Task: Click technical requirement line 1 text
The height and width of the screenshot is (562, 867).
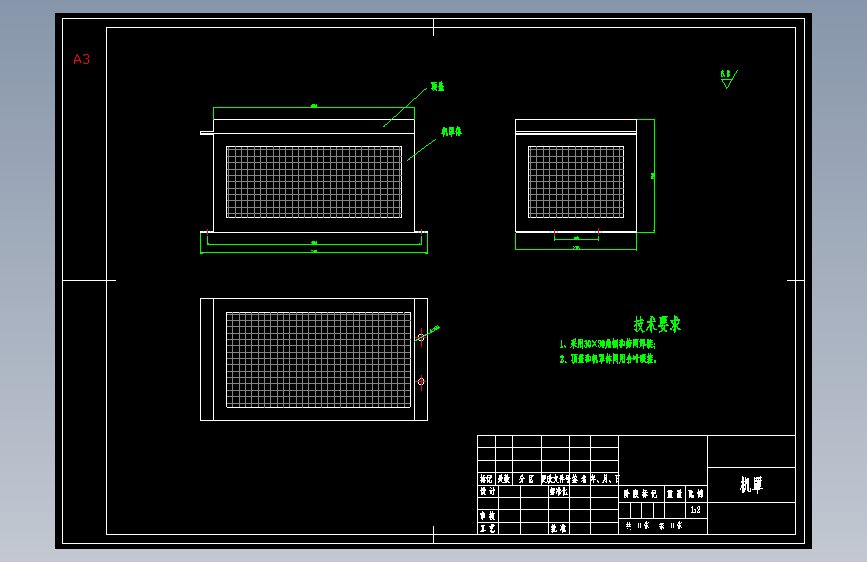Action: 608,344
